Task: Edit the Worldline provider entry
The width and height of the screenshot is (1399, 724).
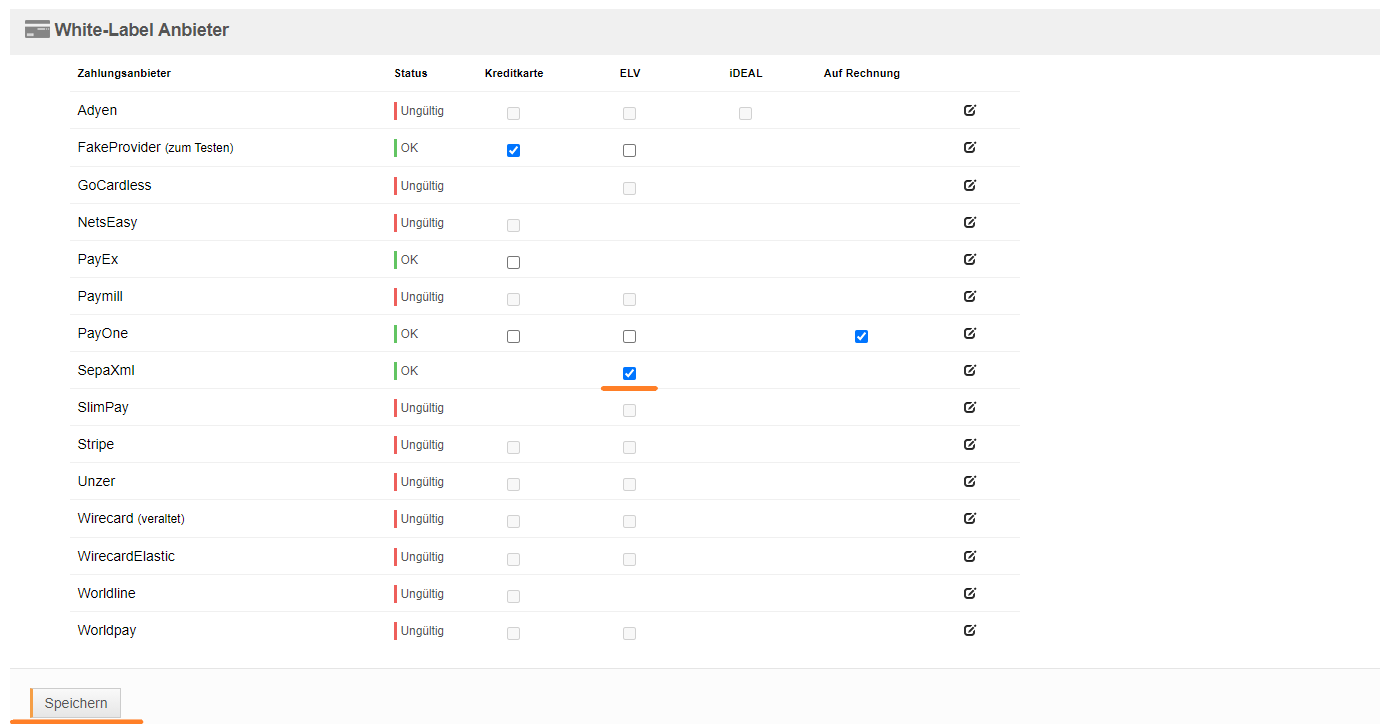Action: pos(969,593)
